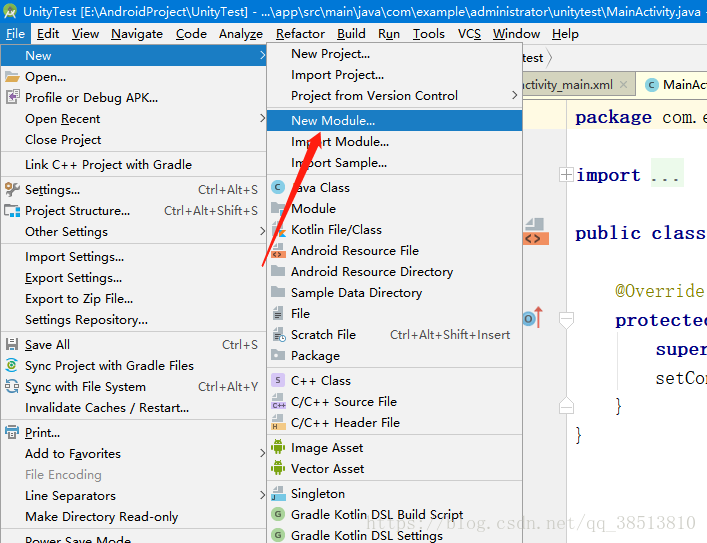Click Settings Repository... entry
707x543 pixels.
[133, 320]
